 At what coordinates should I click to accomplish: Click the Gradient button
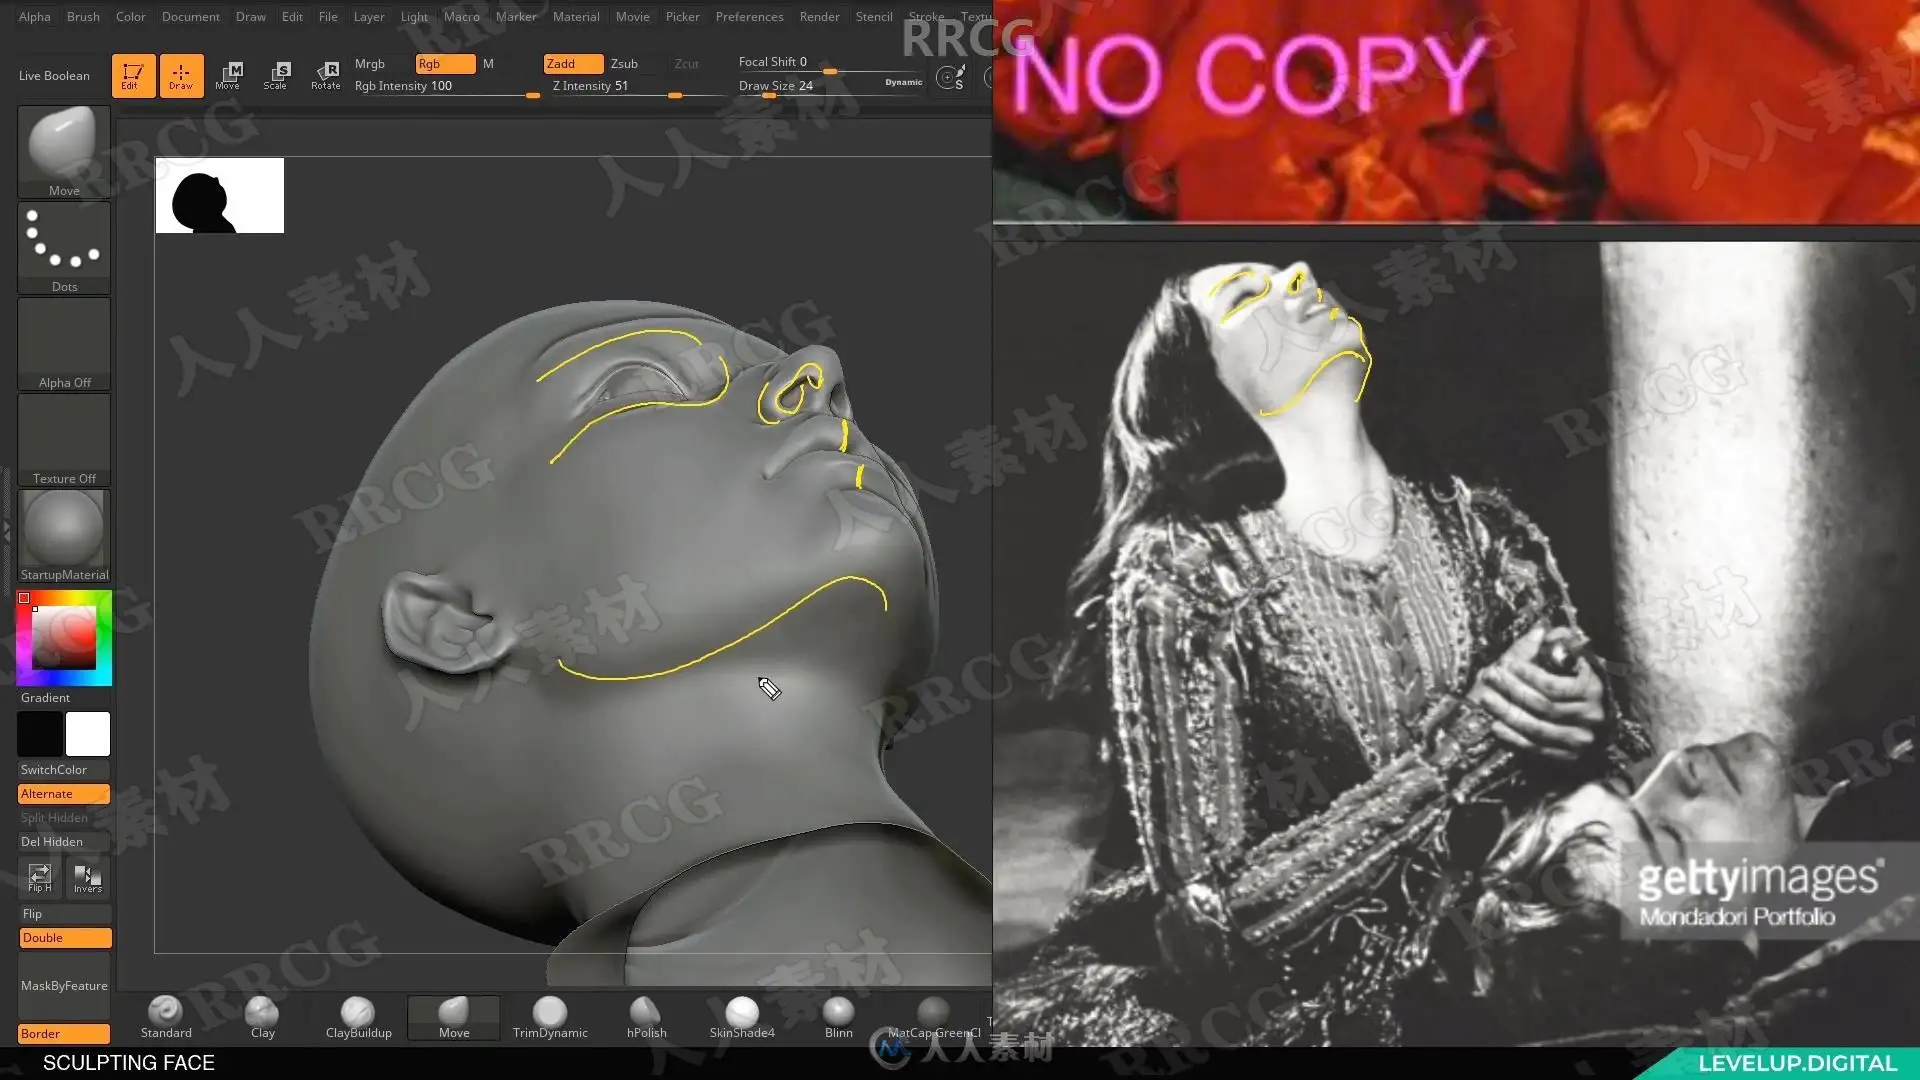(x=64, y=698)
